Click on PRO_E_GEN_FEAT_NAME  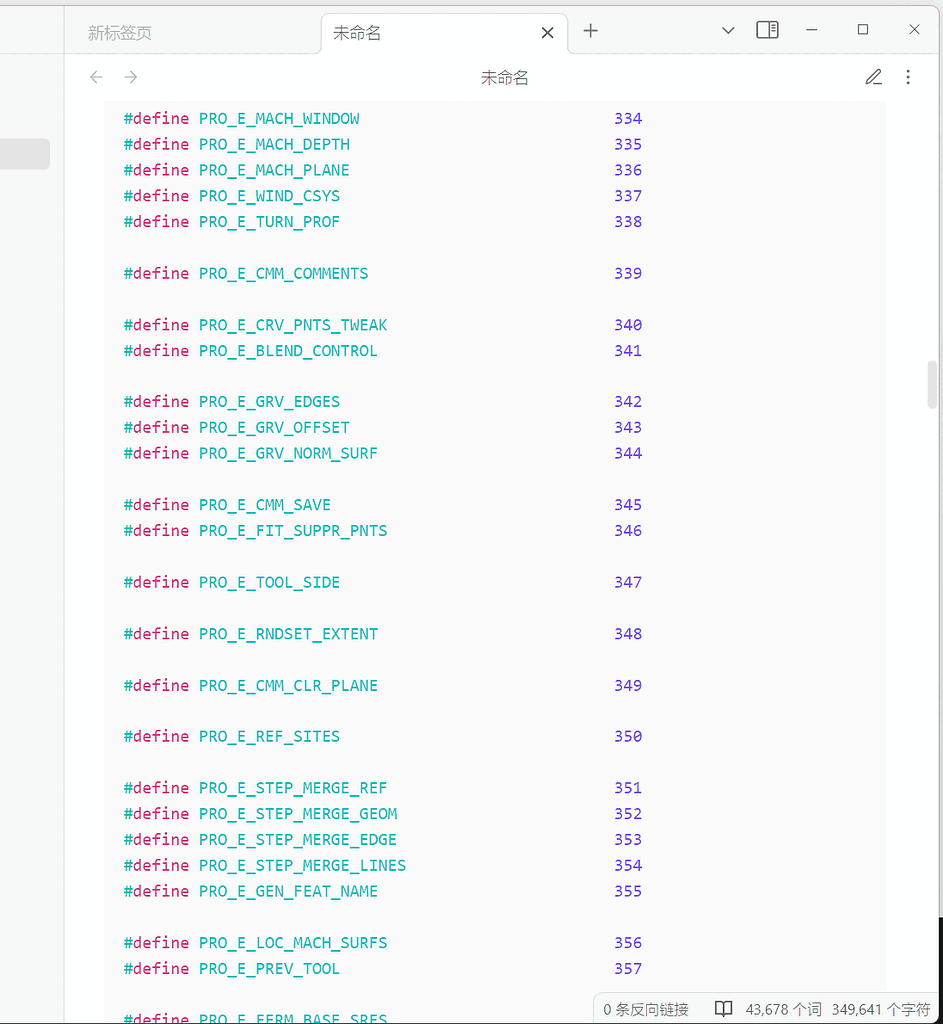click(288, 891)
